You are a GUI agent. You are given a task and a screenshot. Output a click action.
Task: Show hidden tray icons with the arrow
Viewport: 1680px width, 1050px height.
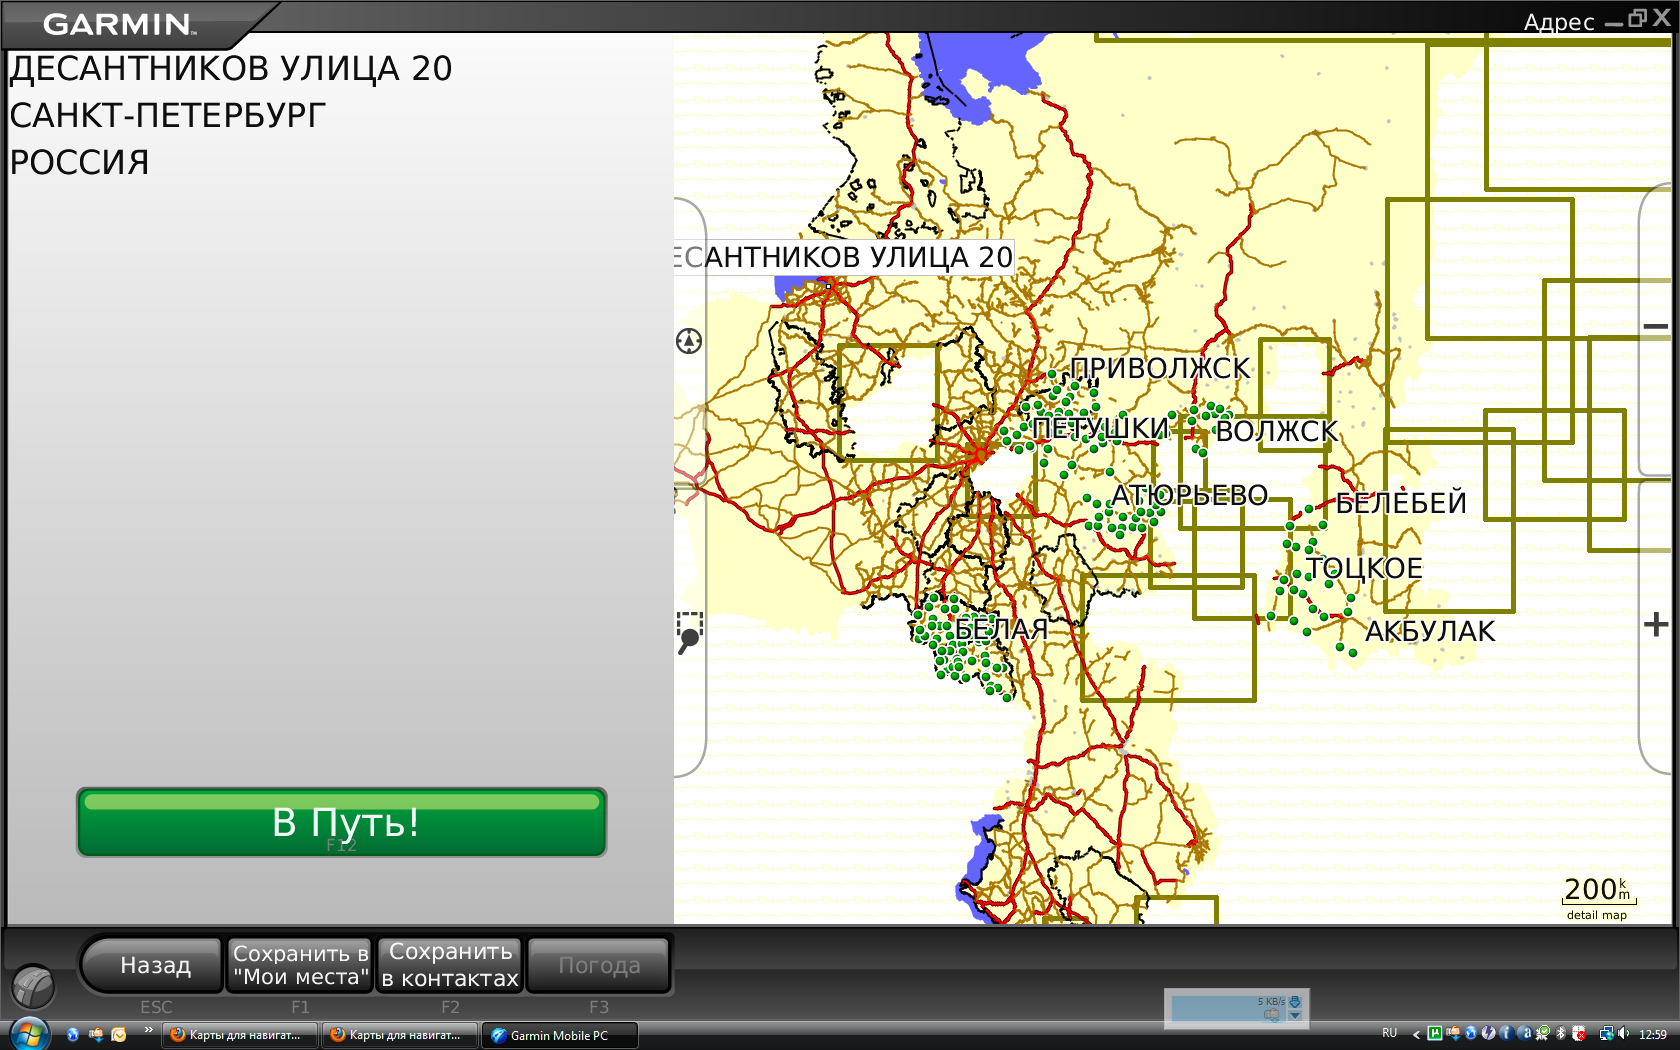1416,1034
